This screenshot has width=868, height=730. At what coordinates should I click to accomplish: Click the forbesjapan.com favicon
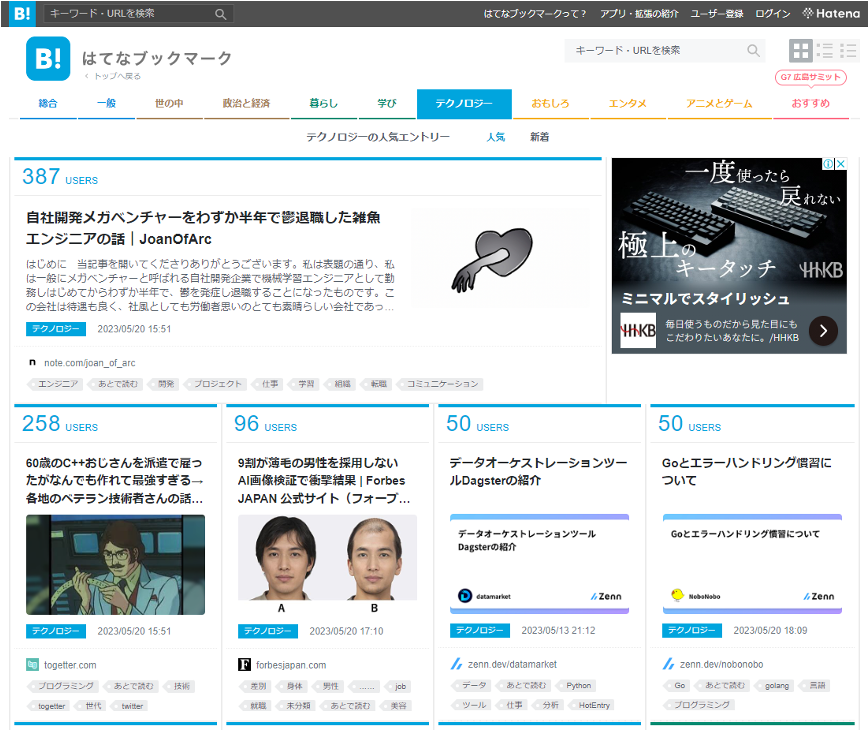coord(244,665)
